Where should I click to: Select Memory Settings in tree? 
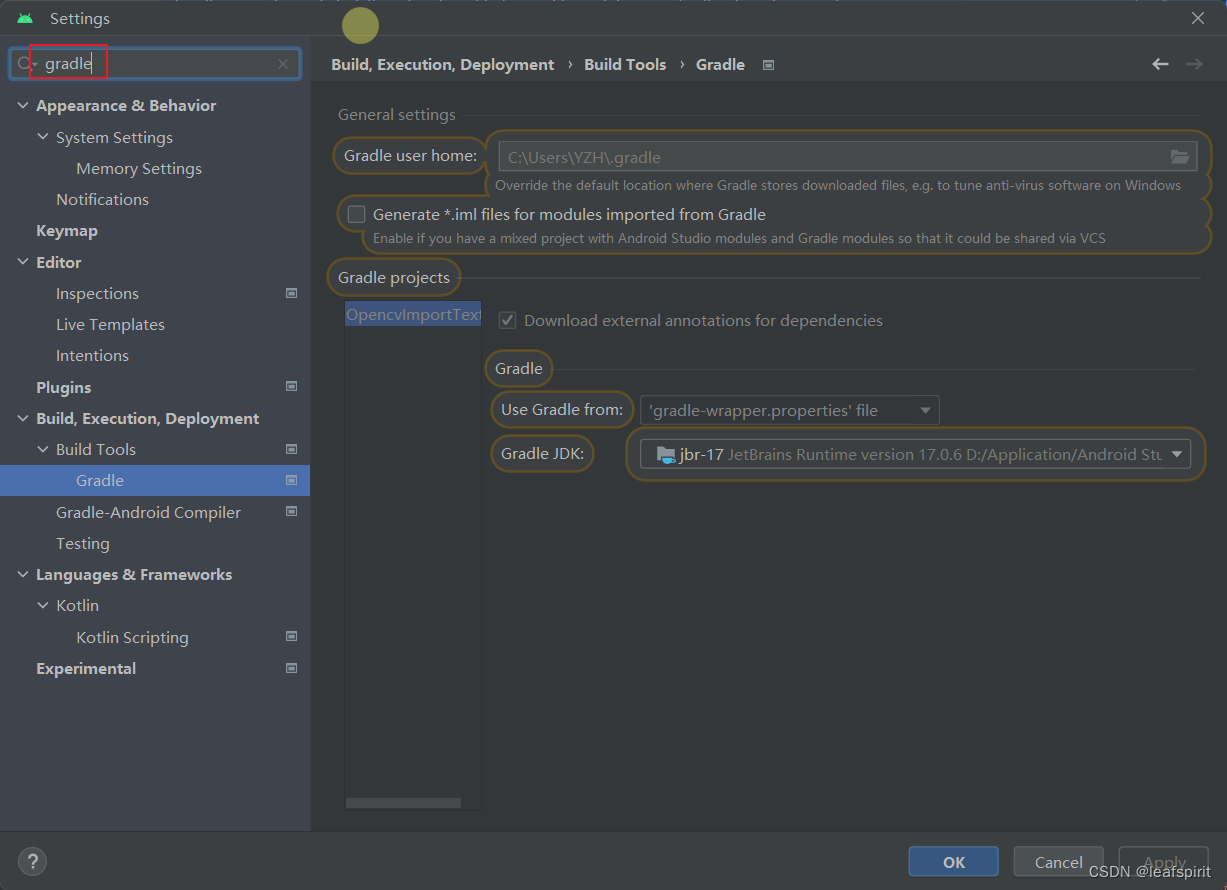[139, 168]
